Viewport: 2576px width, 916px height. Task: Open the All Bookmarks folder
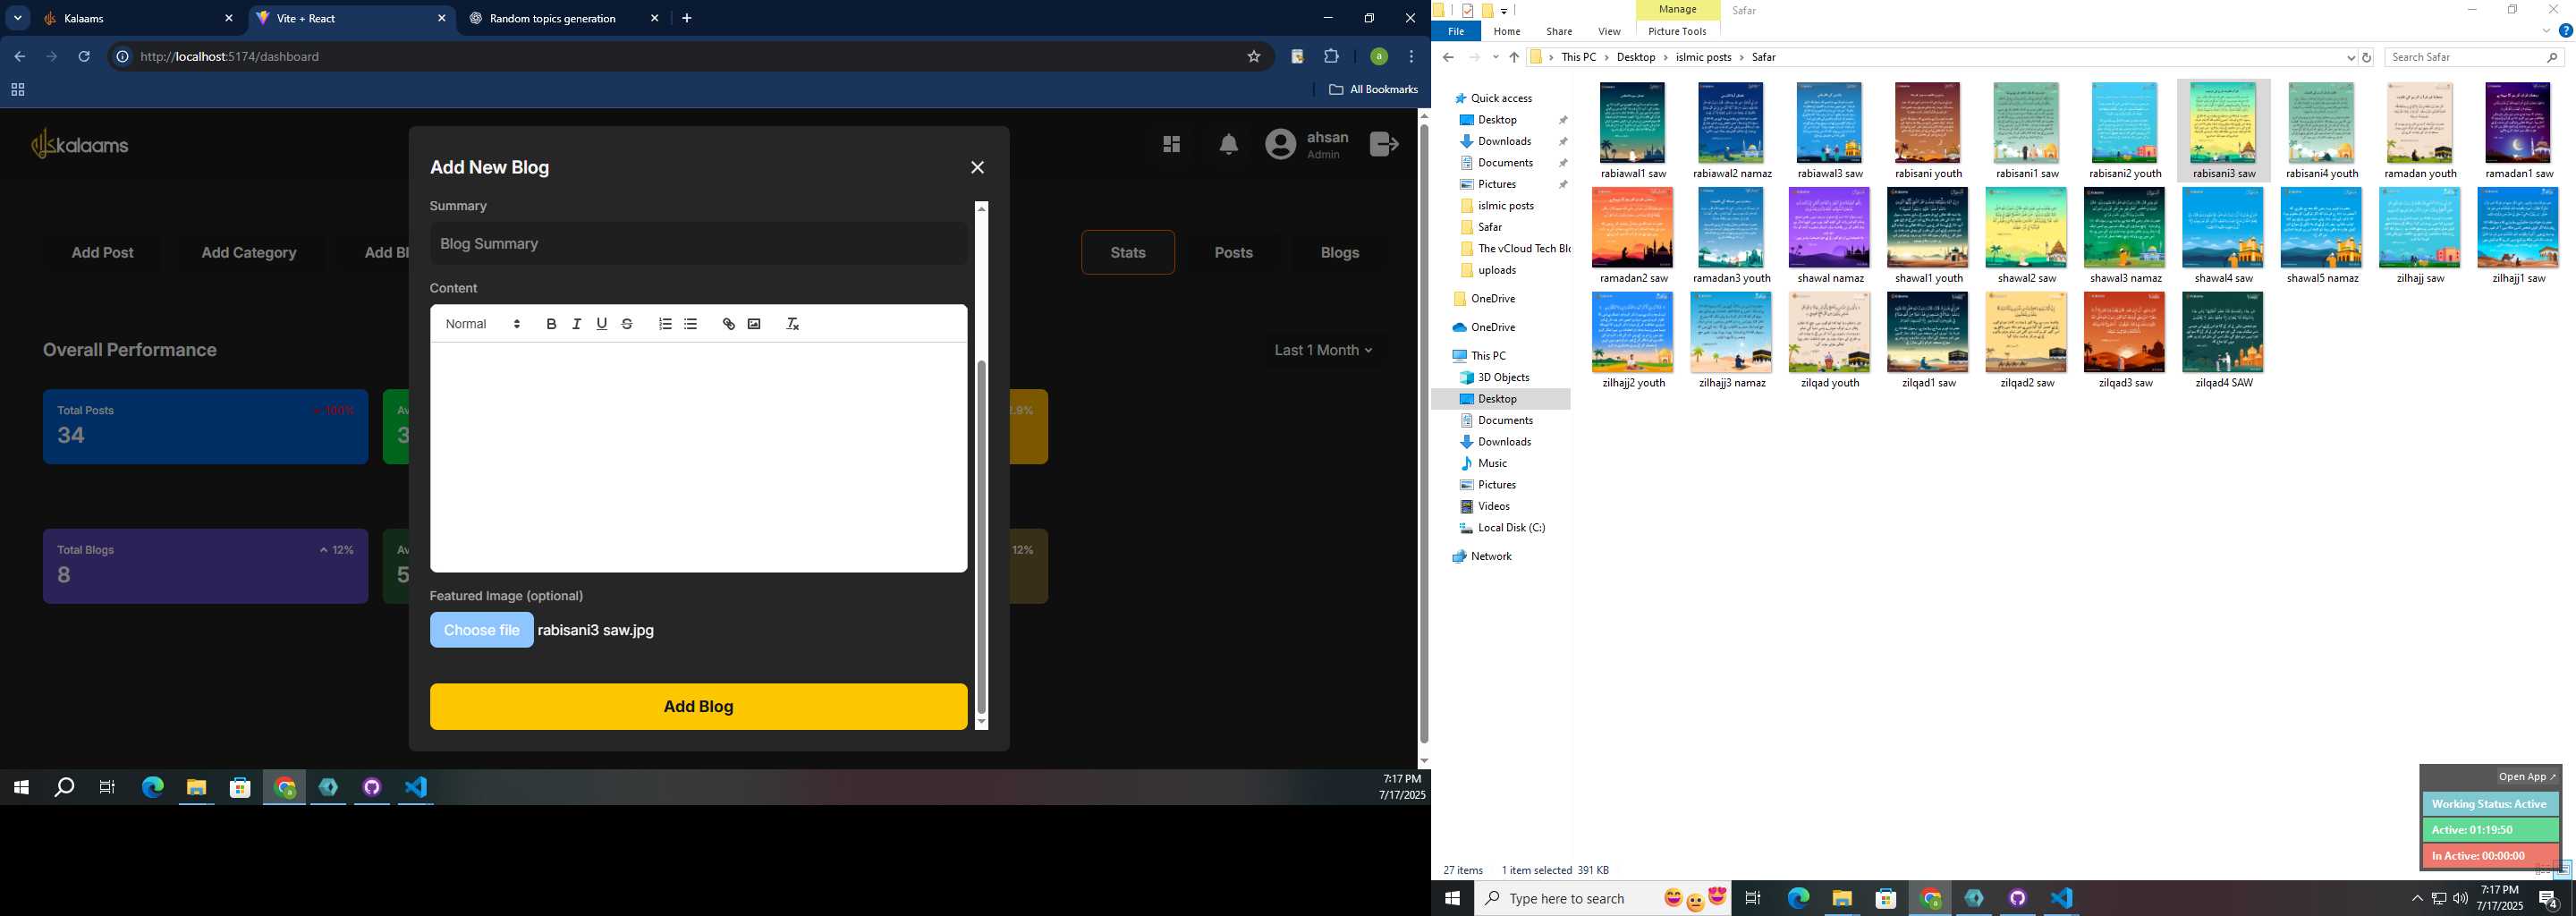click(x=1373, y=90)
